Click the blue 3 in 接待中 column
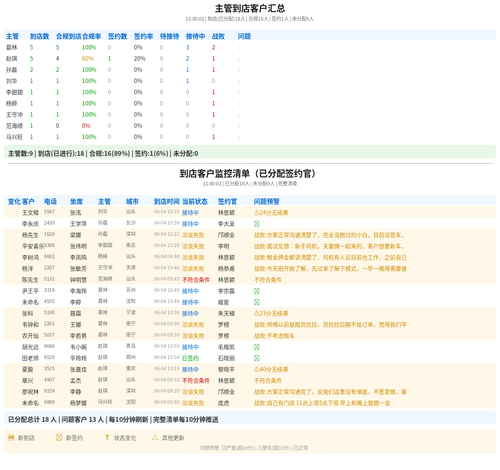Image resolution: width=500 pixels, height=470 pixels. pos(187,47)
